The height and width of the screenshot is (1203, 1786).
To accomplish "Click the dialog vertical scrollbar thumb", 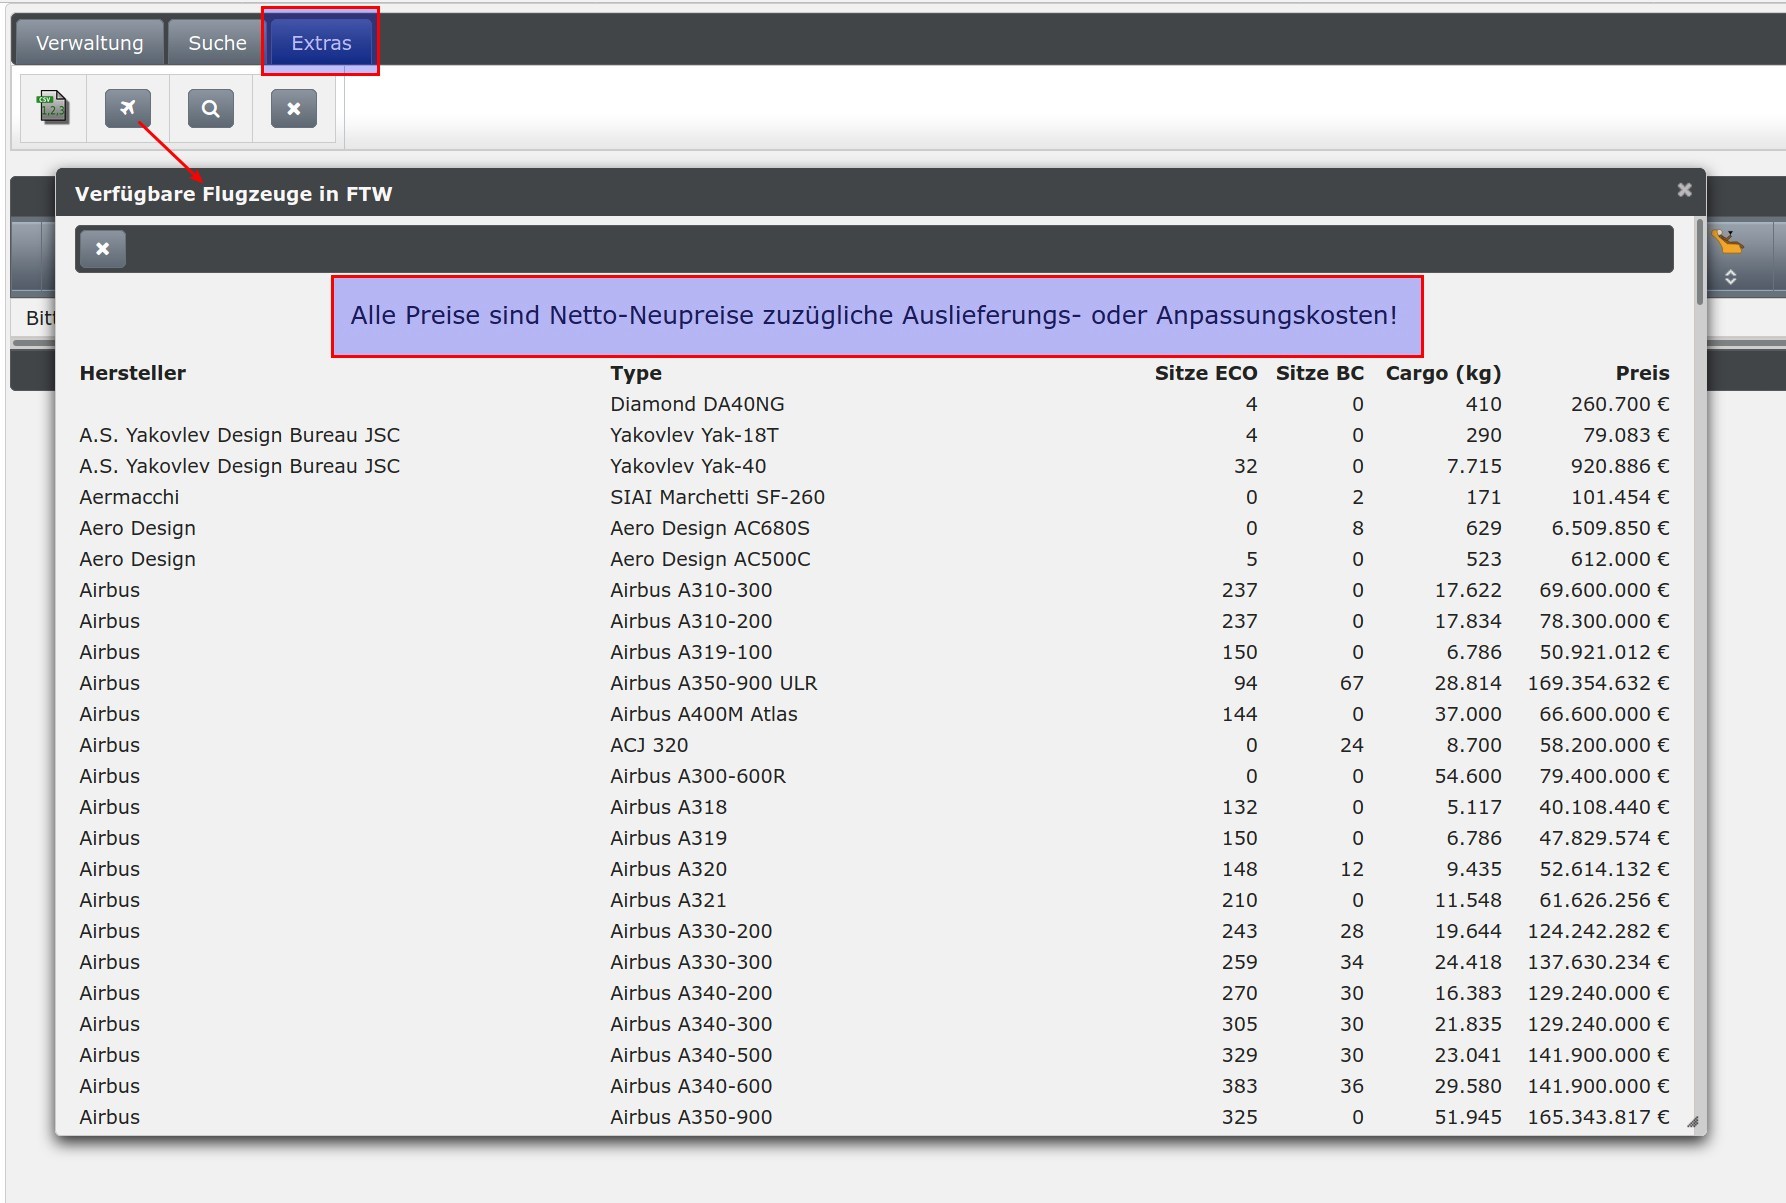I will pyautogui.click(x=1698, y=262).
